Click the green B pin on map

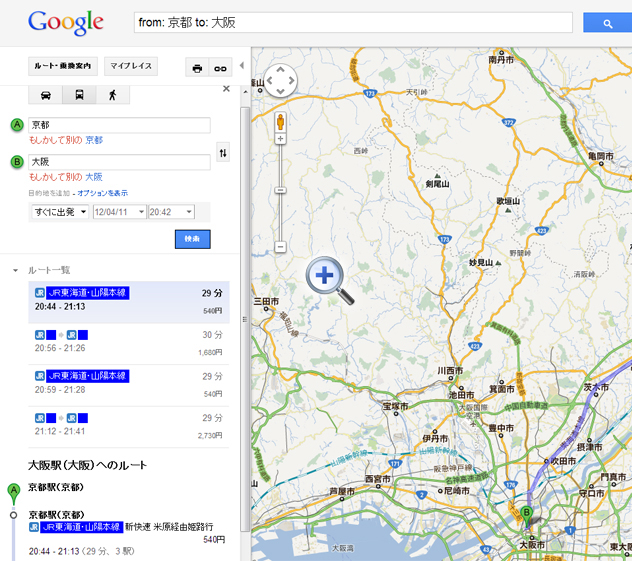526,517
